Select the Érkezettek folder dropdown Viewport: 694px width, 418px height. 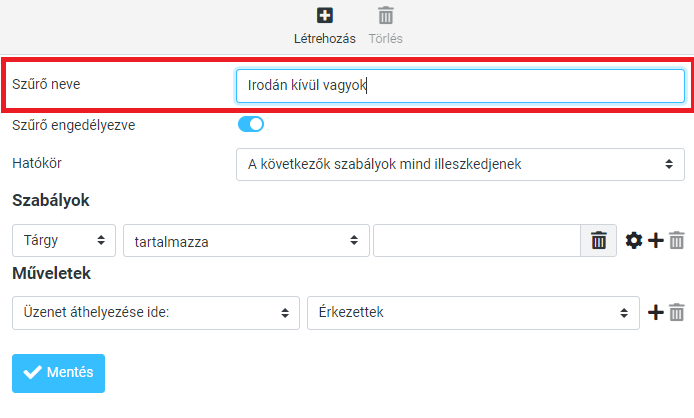click(x=473, y=312)
